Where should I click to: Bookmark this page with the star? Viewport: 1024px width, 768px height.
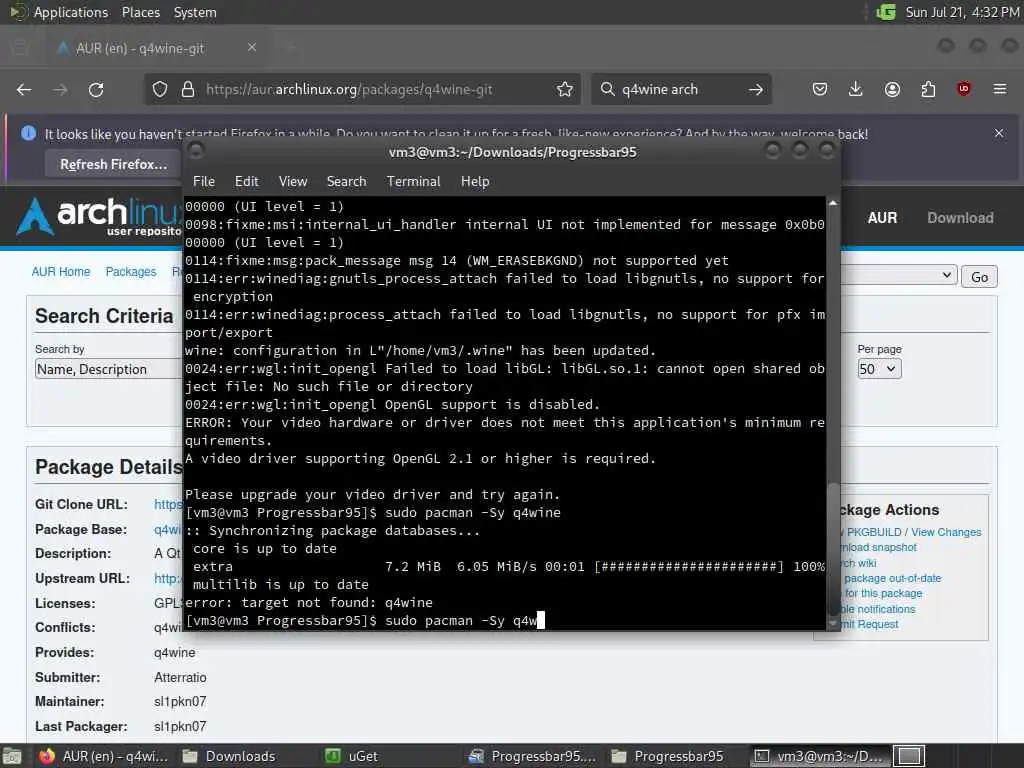click(x=565, y=89)
